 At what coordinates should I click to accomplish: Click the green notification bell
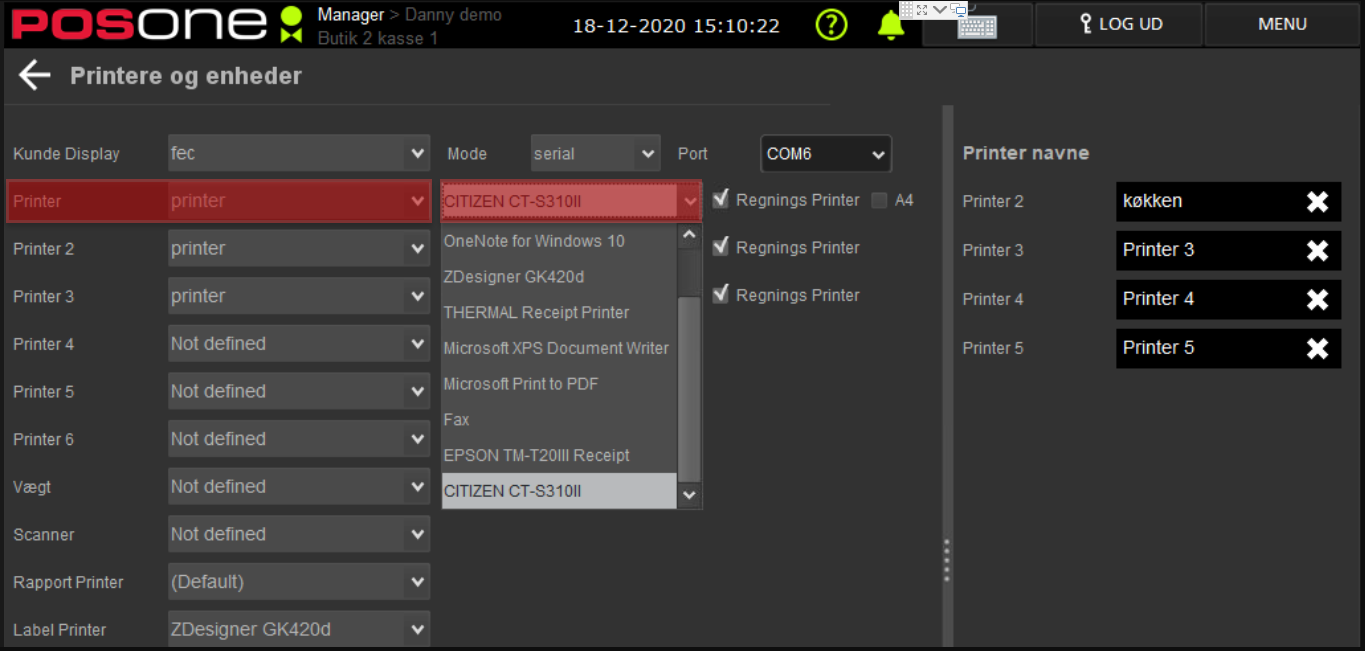click(890, 25)
